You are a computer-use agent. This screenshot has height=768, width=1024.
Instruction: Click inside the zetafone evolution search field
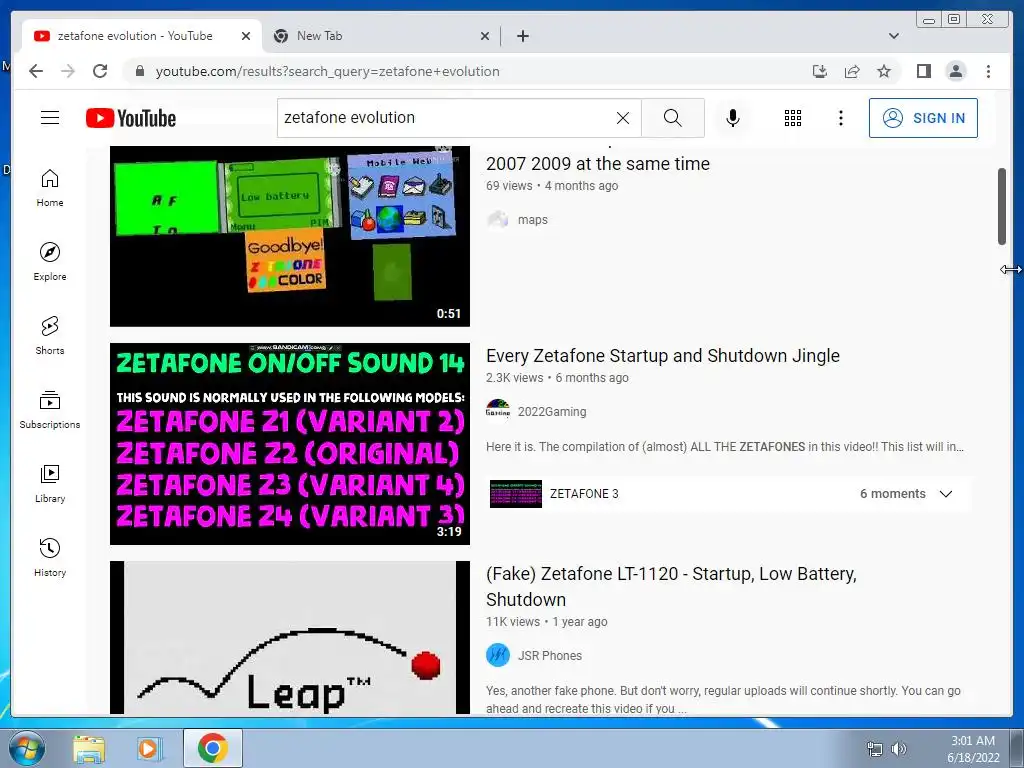(444, 118)
